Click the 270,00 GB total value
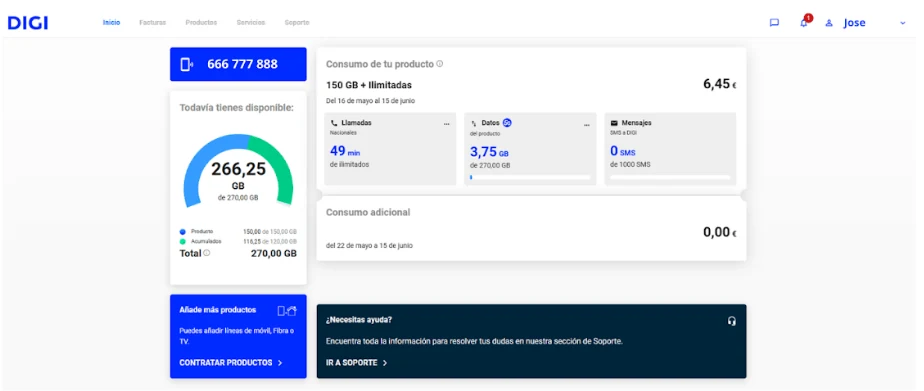Image resolution: width=924 pixels, height=391 pixels. coord(274,253)
